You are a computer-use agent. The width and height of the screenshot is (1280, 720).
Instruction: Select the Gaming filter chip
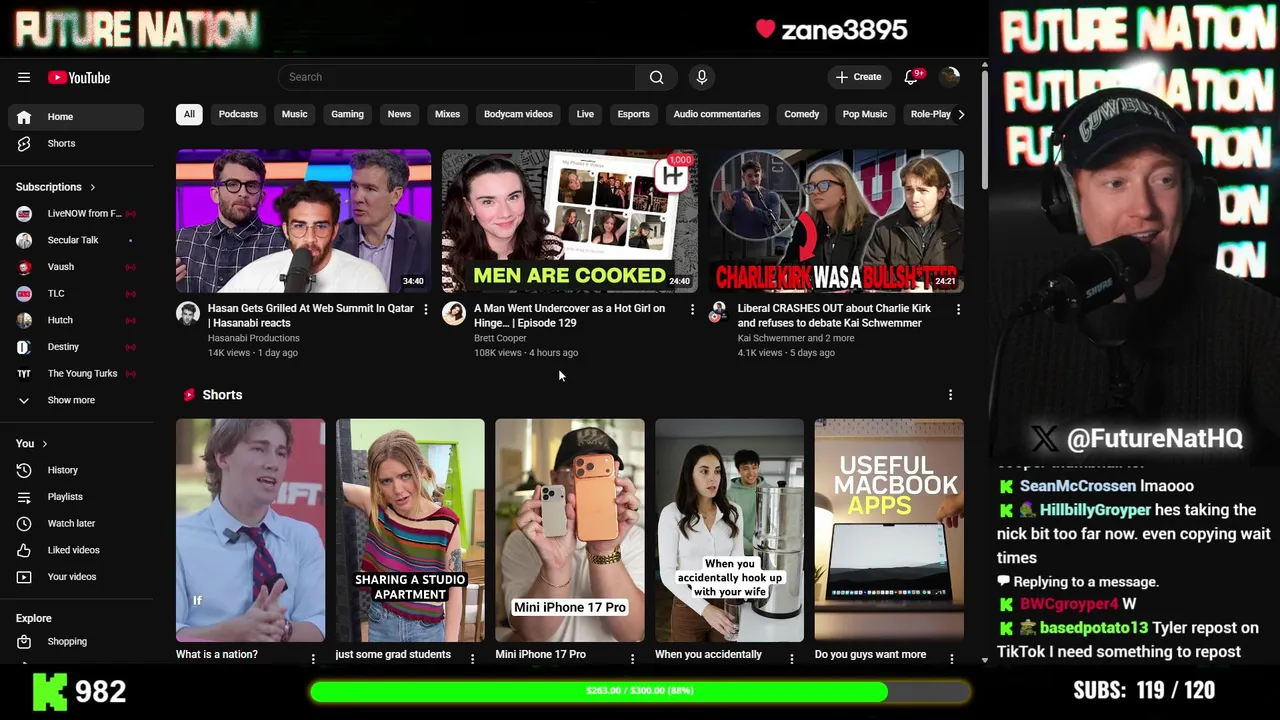coord(347,114)
